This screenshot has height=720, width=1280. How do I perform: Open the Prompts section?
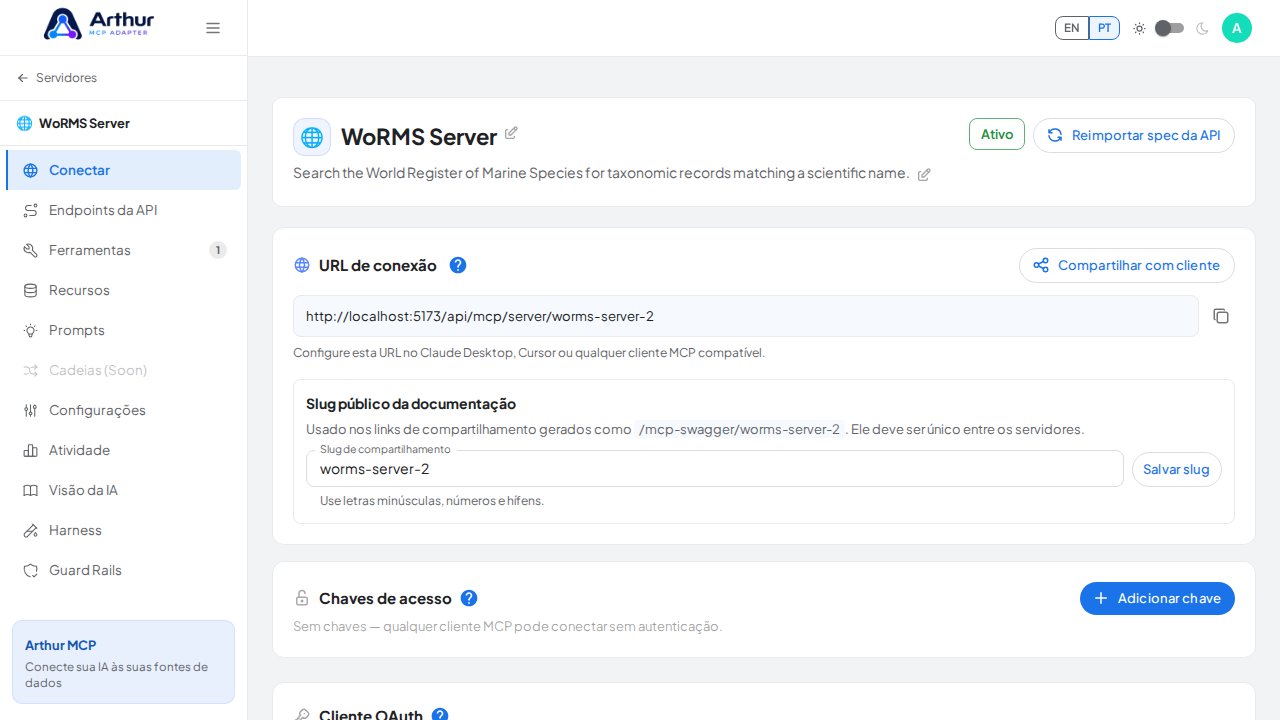(x=124, y=330)
